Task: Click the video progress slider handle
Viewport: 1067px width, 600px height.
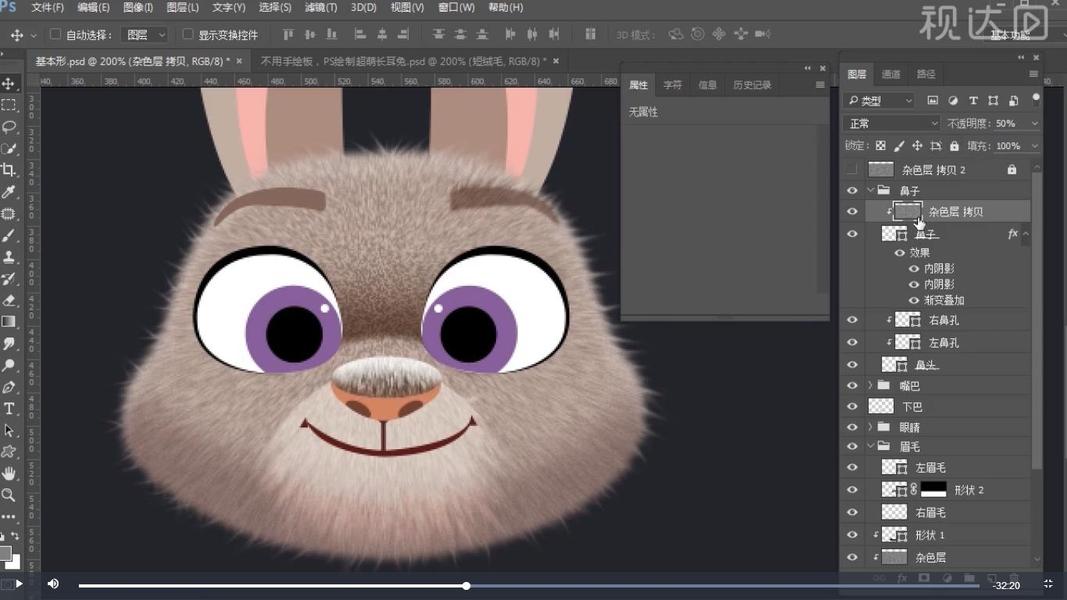Action: click(466, 585)
